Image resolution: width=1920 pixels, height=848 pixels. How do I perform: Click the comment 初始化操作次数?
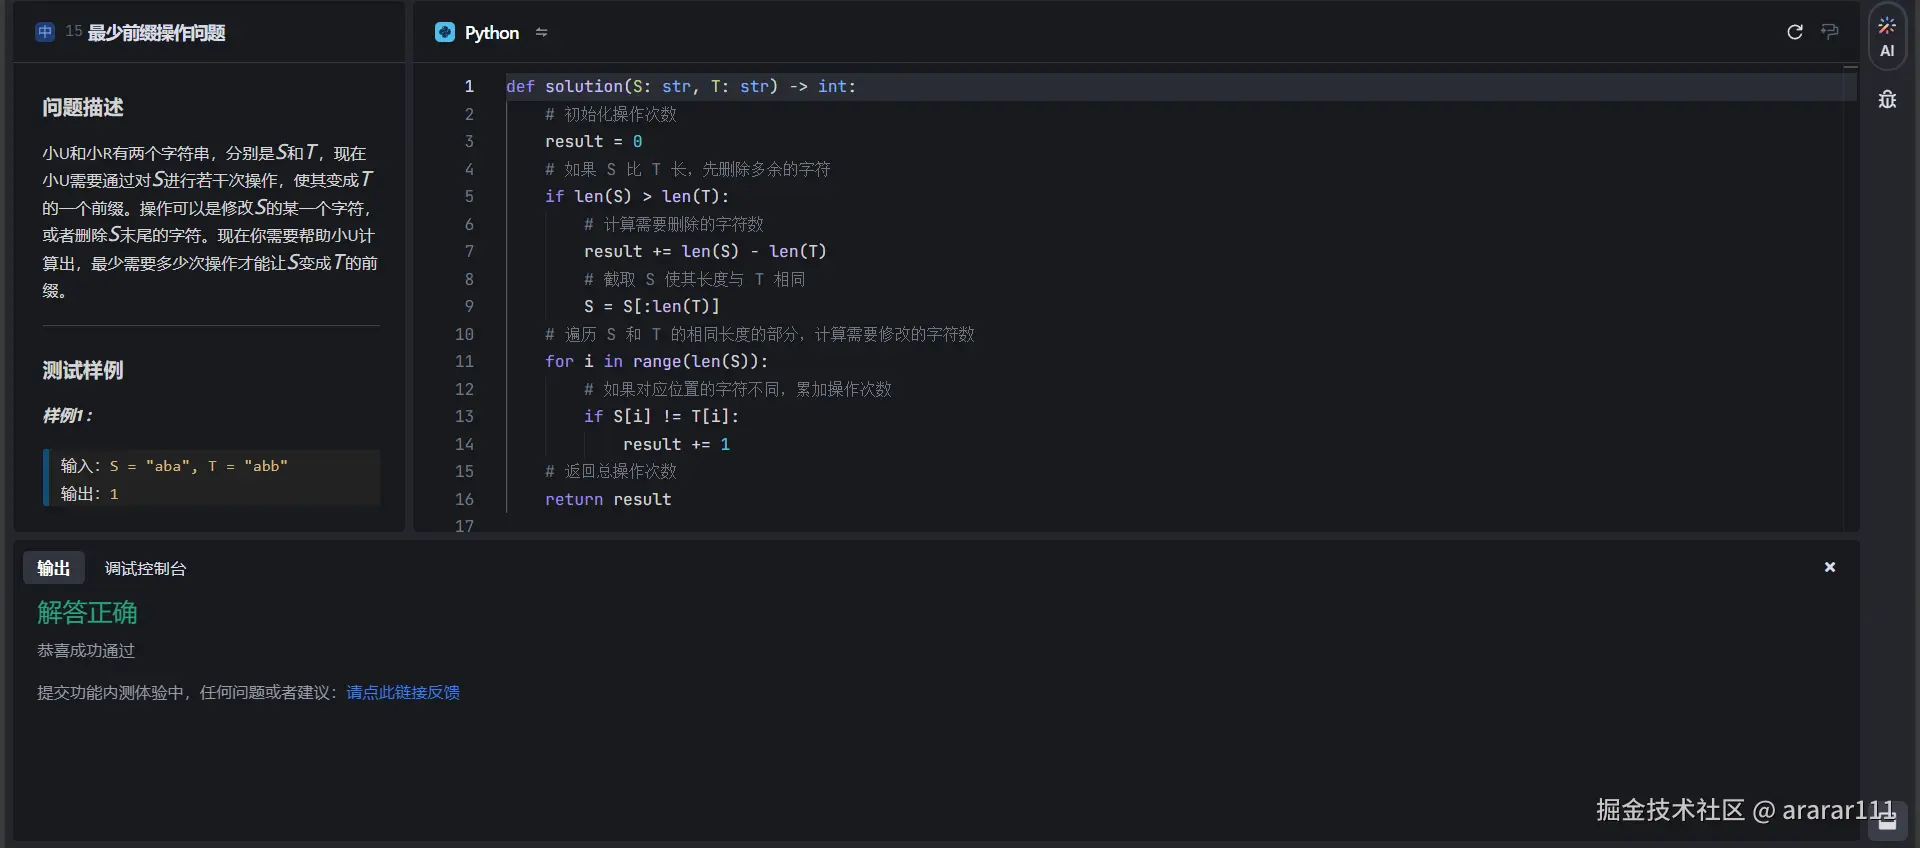coord(611,114)
